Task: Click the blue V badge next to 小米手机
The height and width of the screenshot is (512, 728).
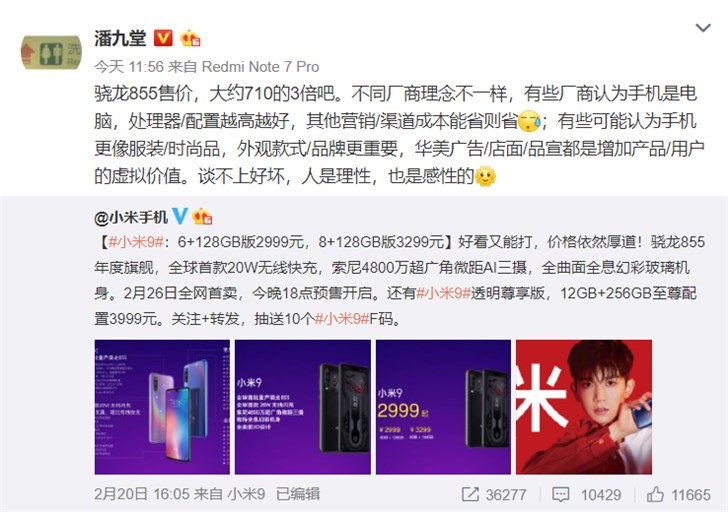Action: [x=180, y=216]
